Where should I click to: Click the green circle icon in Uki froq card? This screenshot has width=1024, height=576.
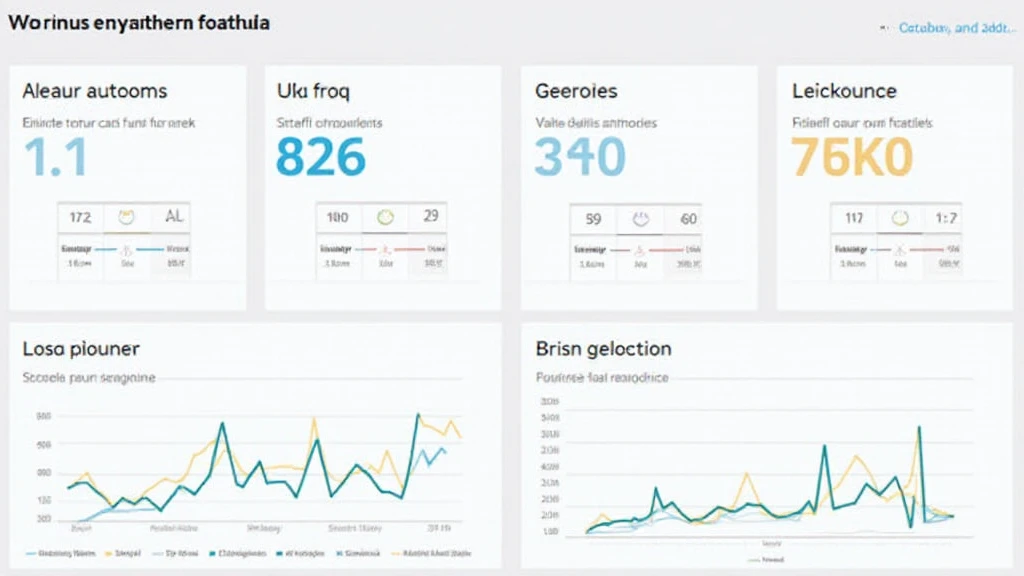384,216
